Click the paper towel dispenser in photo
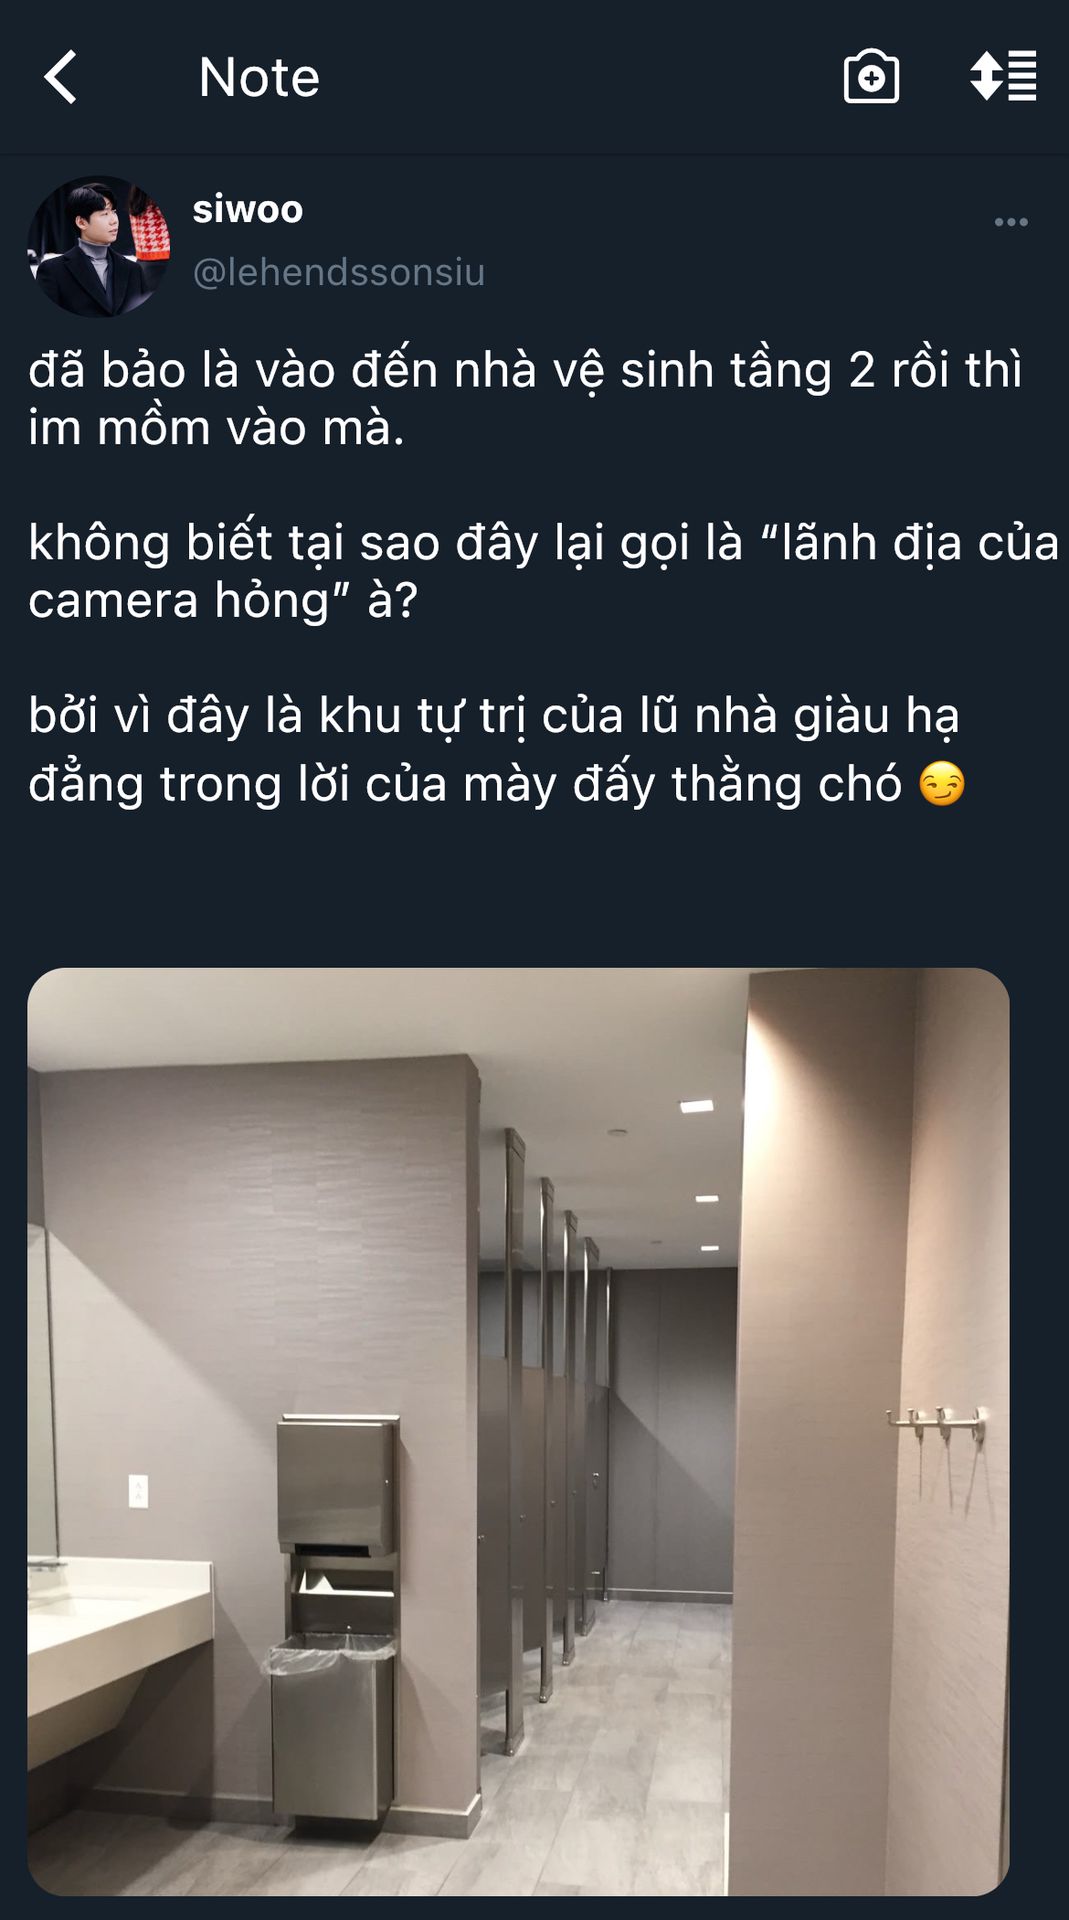The image size is (1069, 1920). point(338,1485)
